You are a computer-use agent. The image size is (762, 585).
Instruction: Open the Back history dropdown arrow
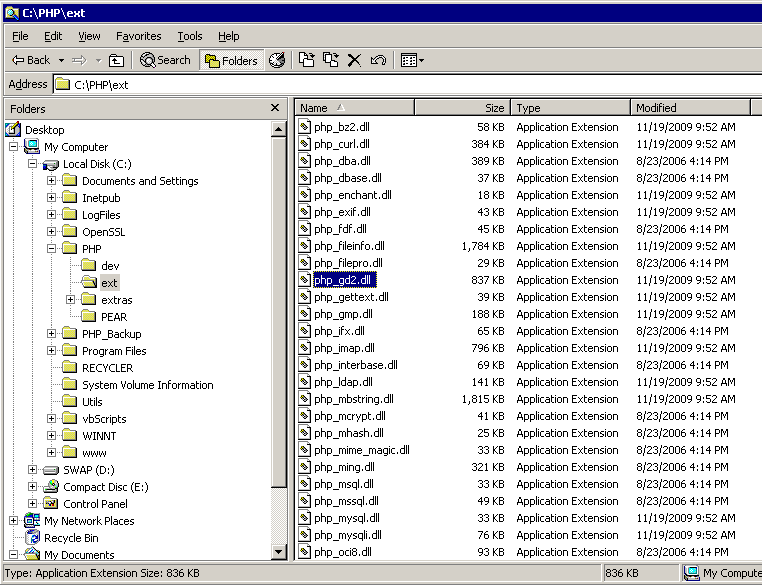coord(61,61)
